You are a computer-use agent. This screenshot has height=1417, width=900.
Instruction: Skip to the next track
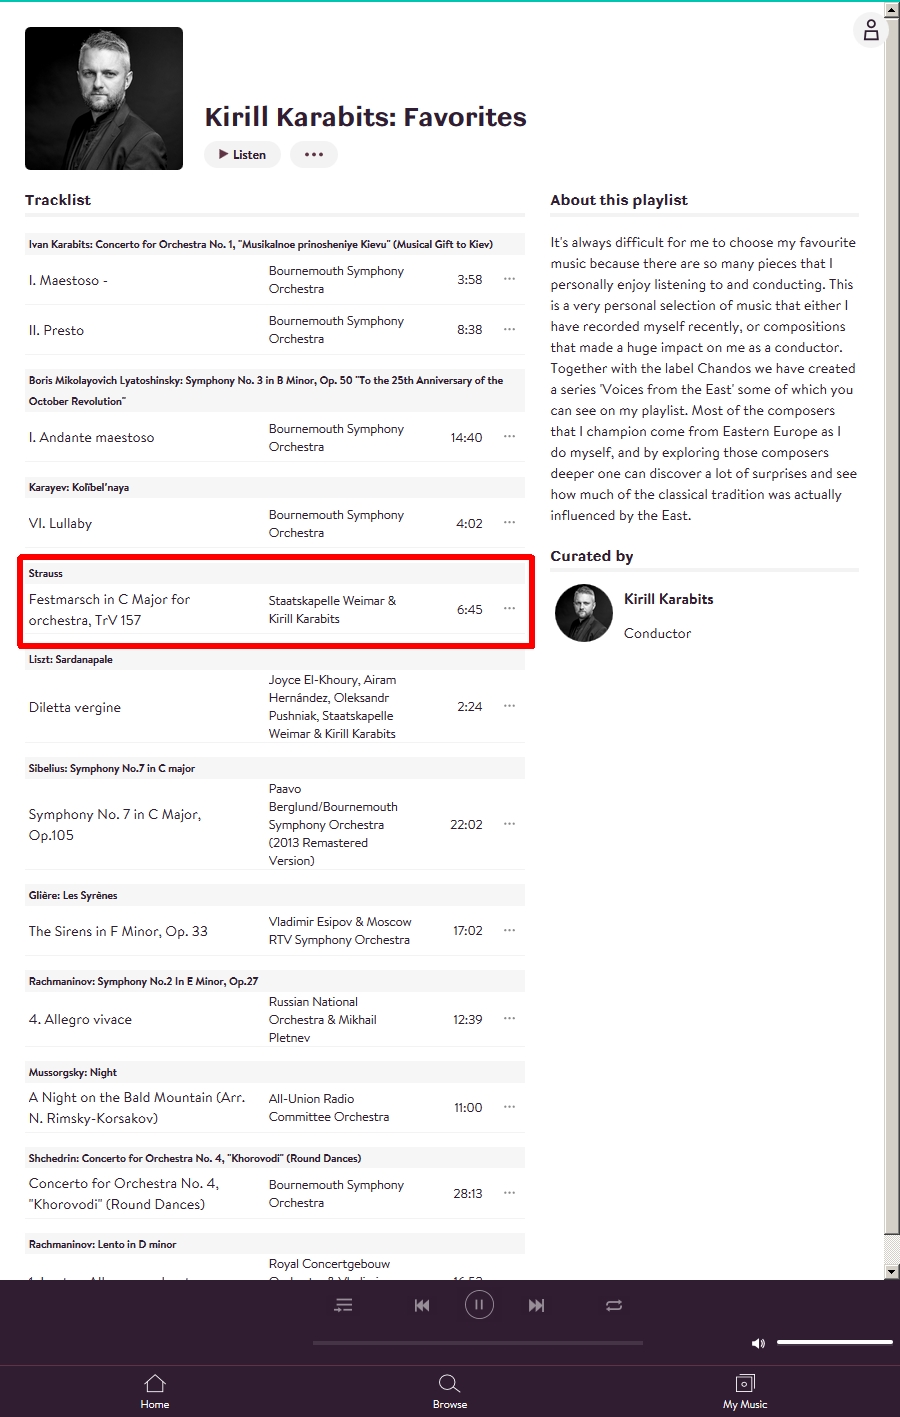[x=537, y=1305]
